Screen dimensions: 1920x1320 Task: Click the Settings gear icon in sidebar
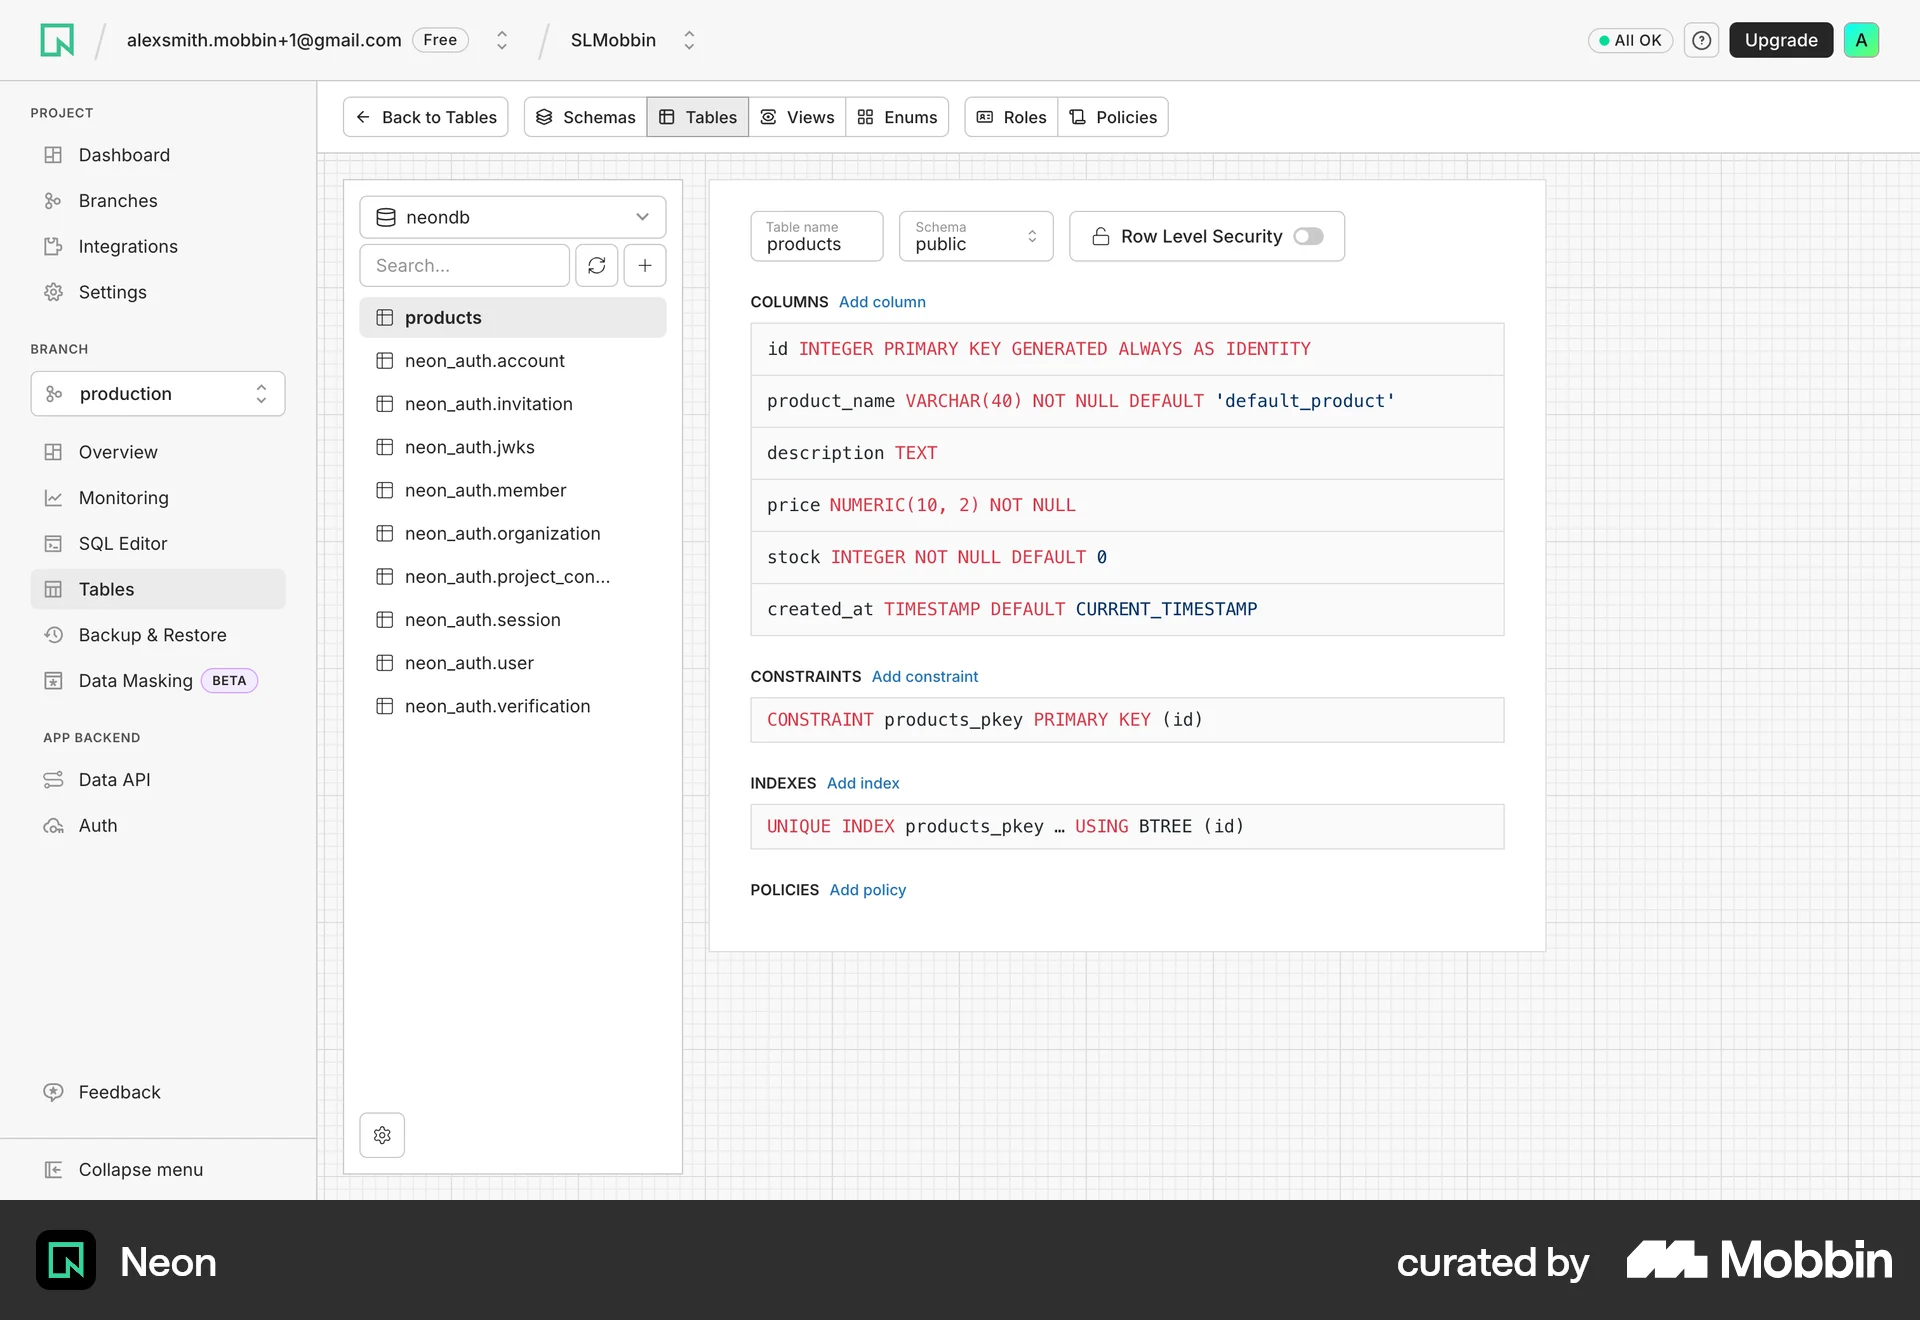53,292
